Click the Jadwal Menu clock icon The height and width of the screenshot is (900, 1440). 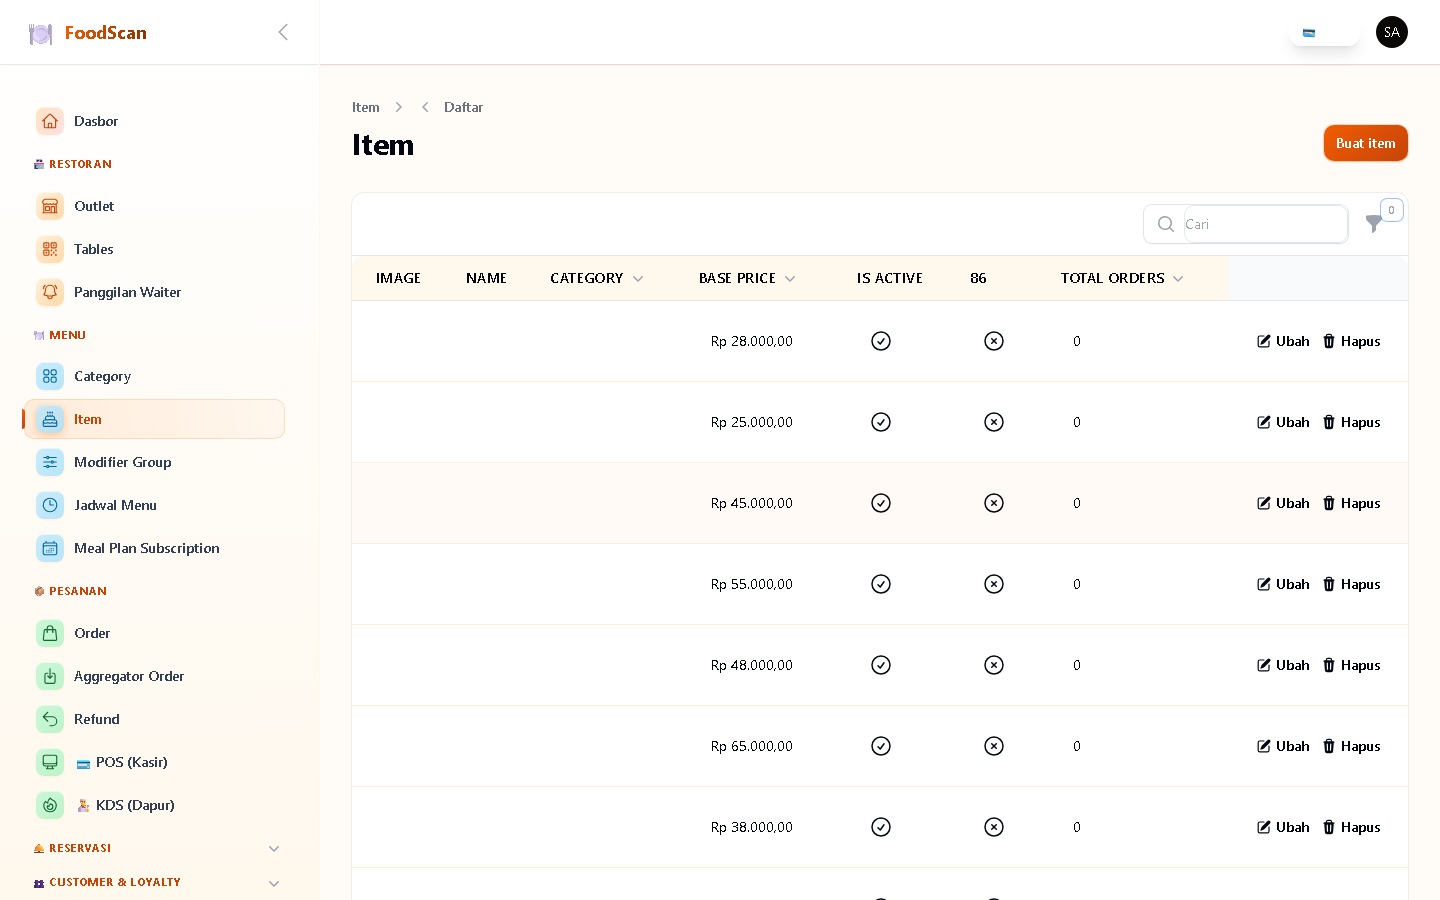click(50, 505)
